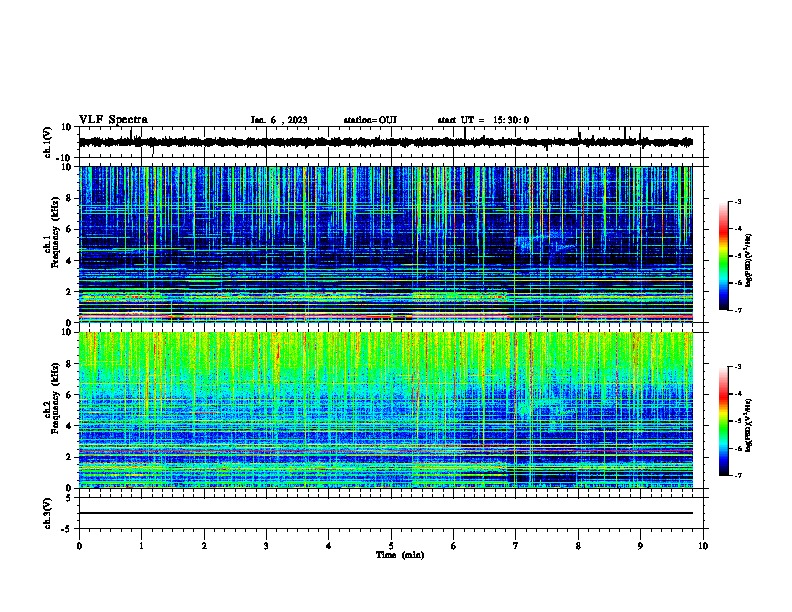Click the "5" tick label on ch.3(V) axis
Screen dimensions: 792x612
70,498
